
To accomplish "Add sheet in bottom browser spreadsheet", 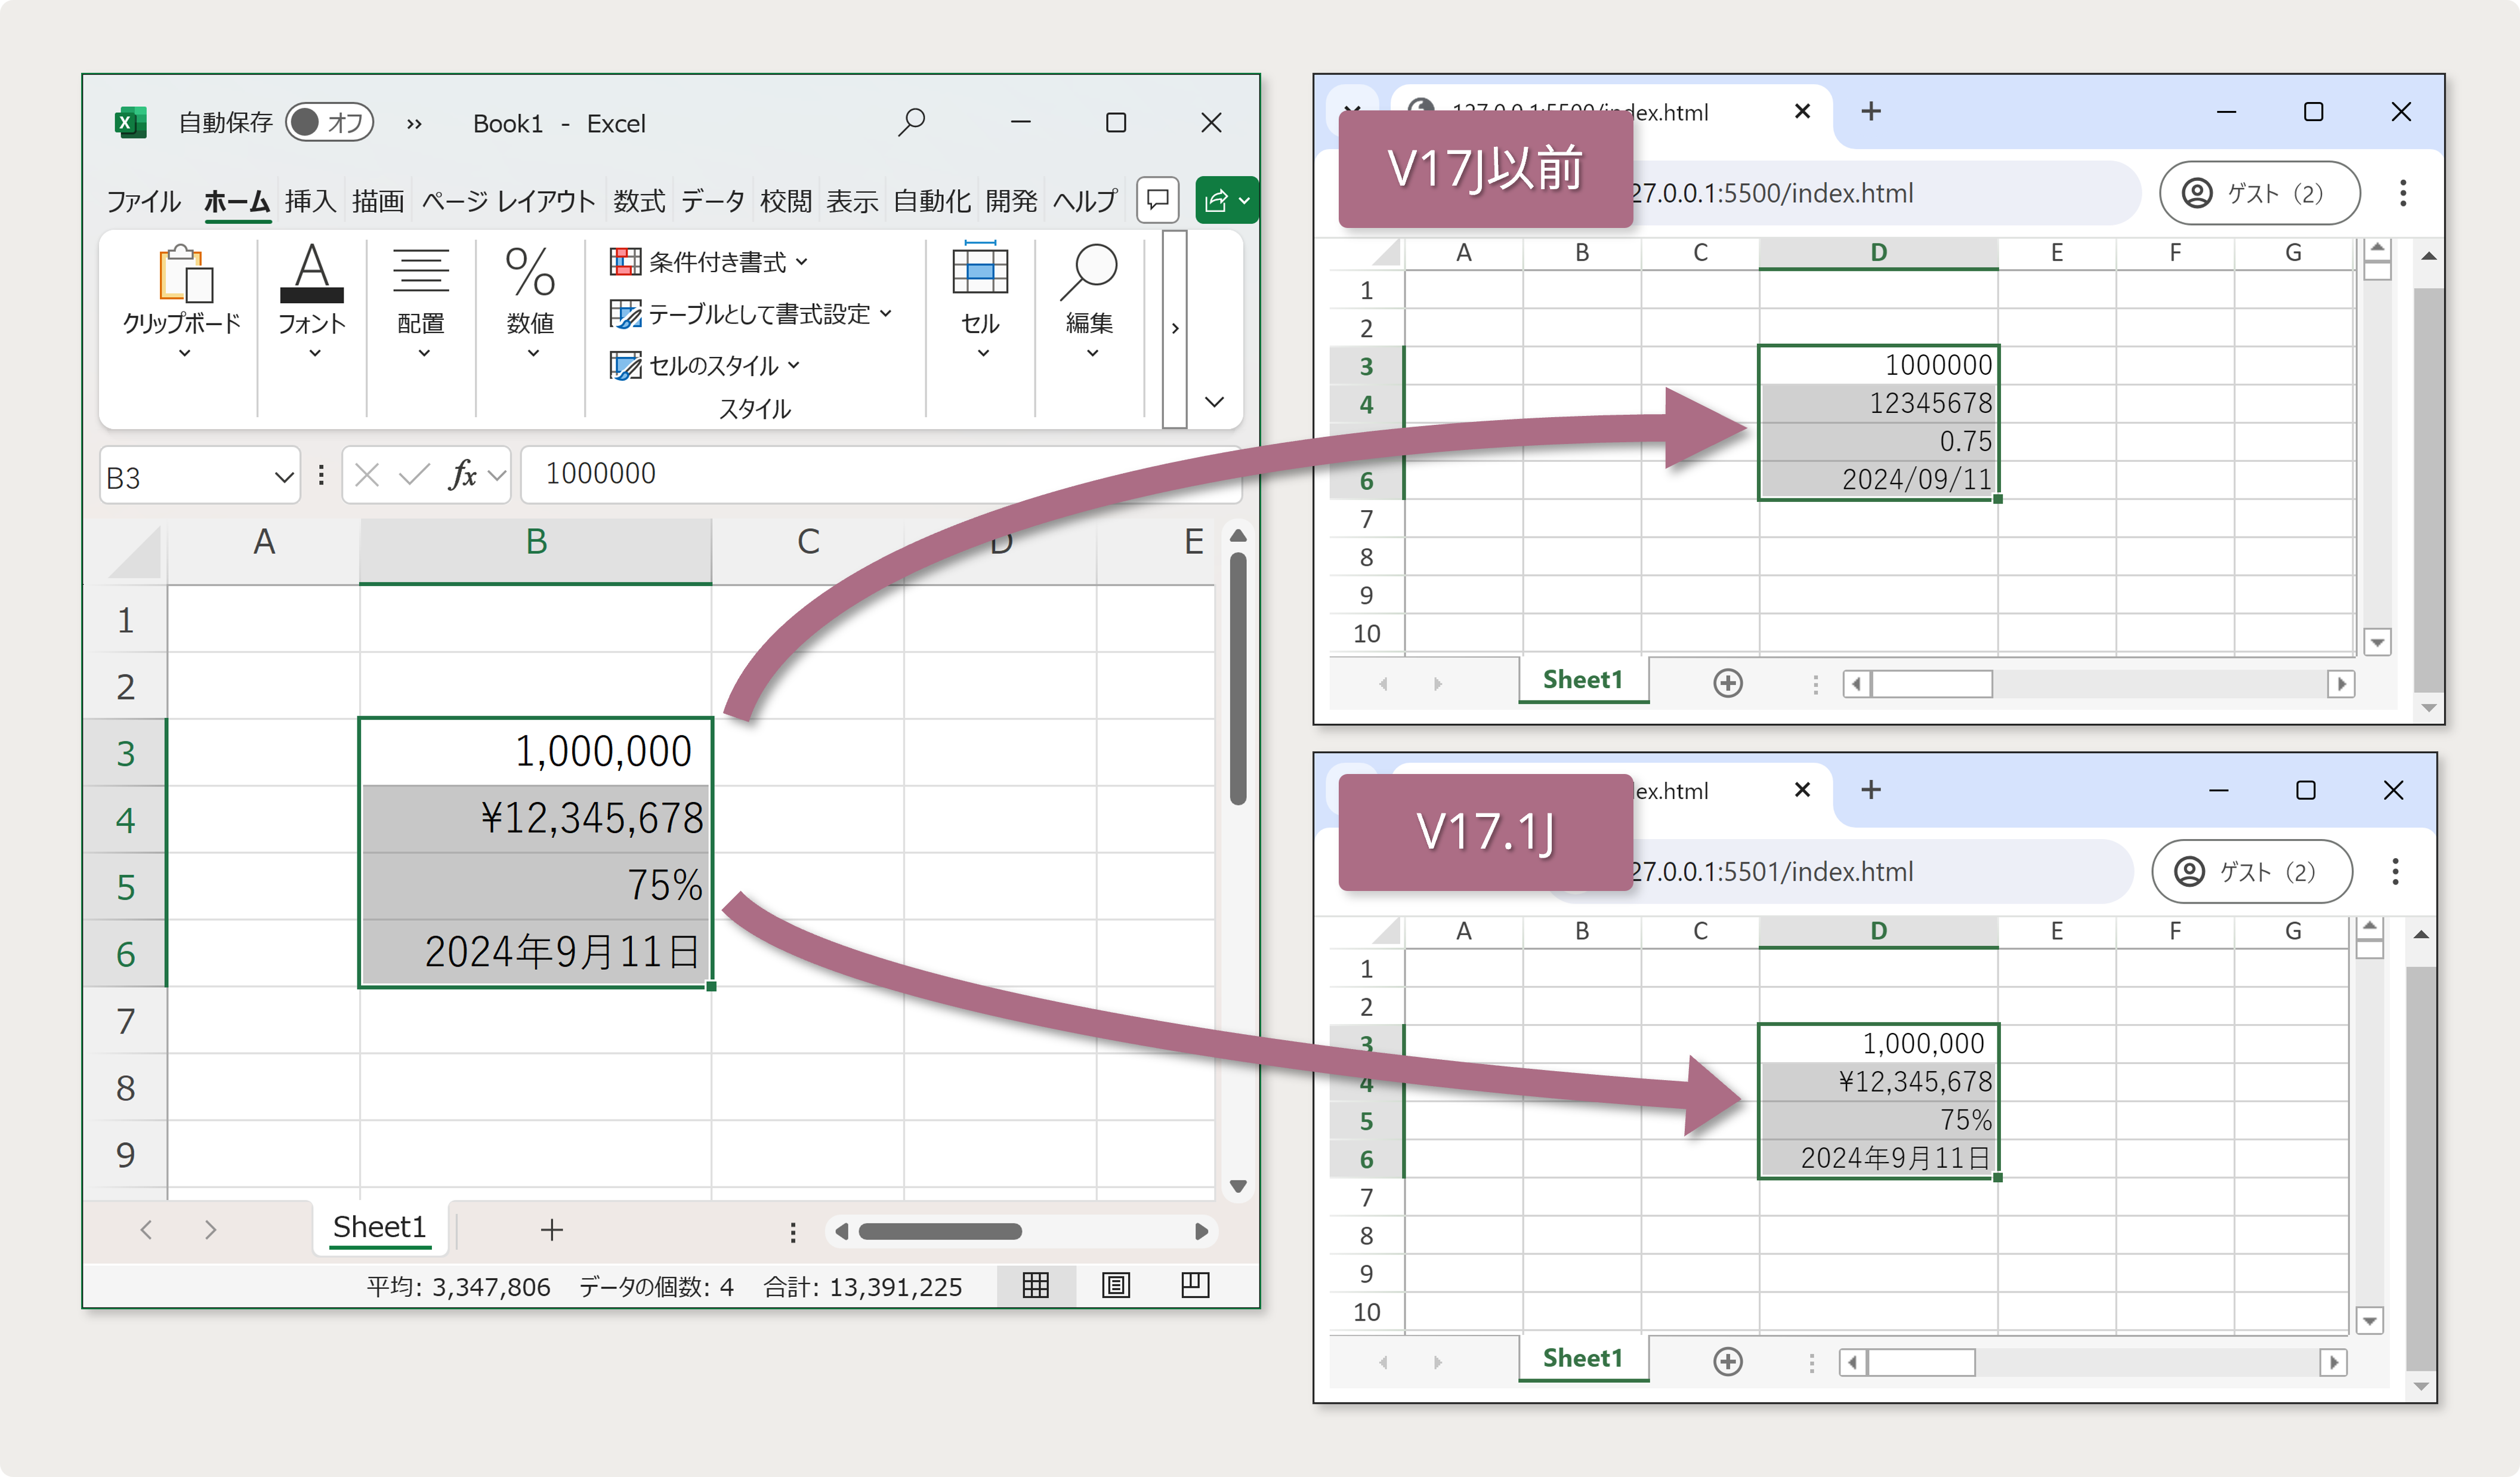I will click(x=1728, y=1361).
